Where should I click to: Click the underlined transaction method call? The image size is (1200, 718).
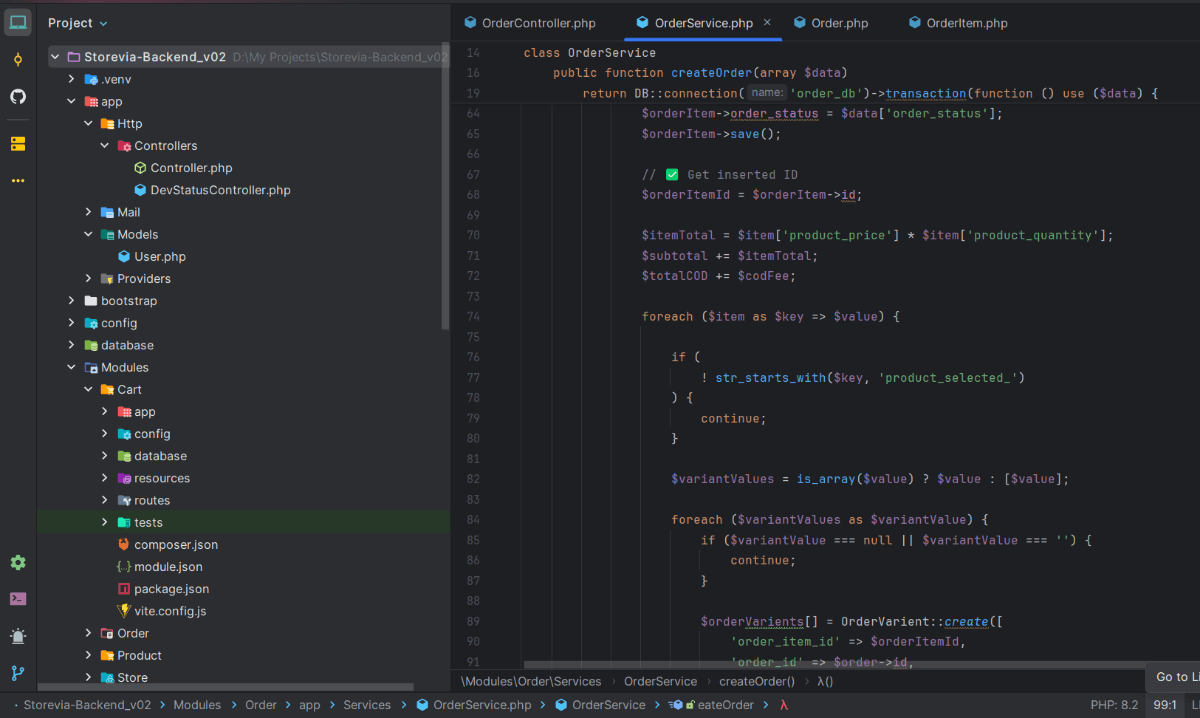926,93
